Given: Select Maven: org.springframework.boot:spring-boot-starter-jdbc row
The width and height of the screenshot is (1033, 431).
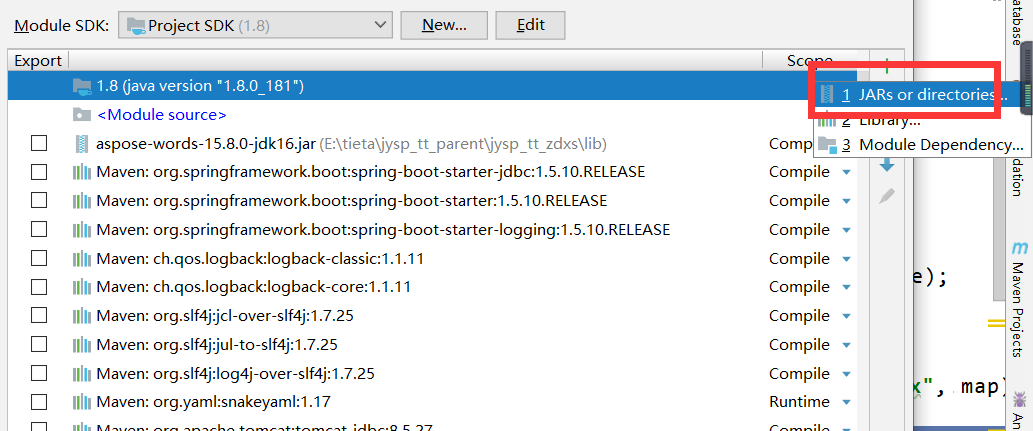Looking at the screenshot, I should point(432,173).
